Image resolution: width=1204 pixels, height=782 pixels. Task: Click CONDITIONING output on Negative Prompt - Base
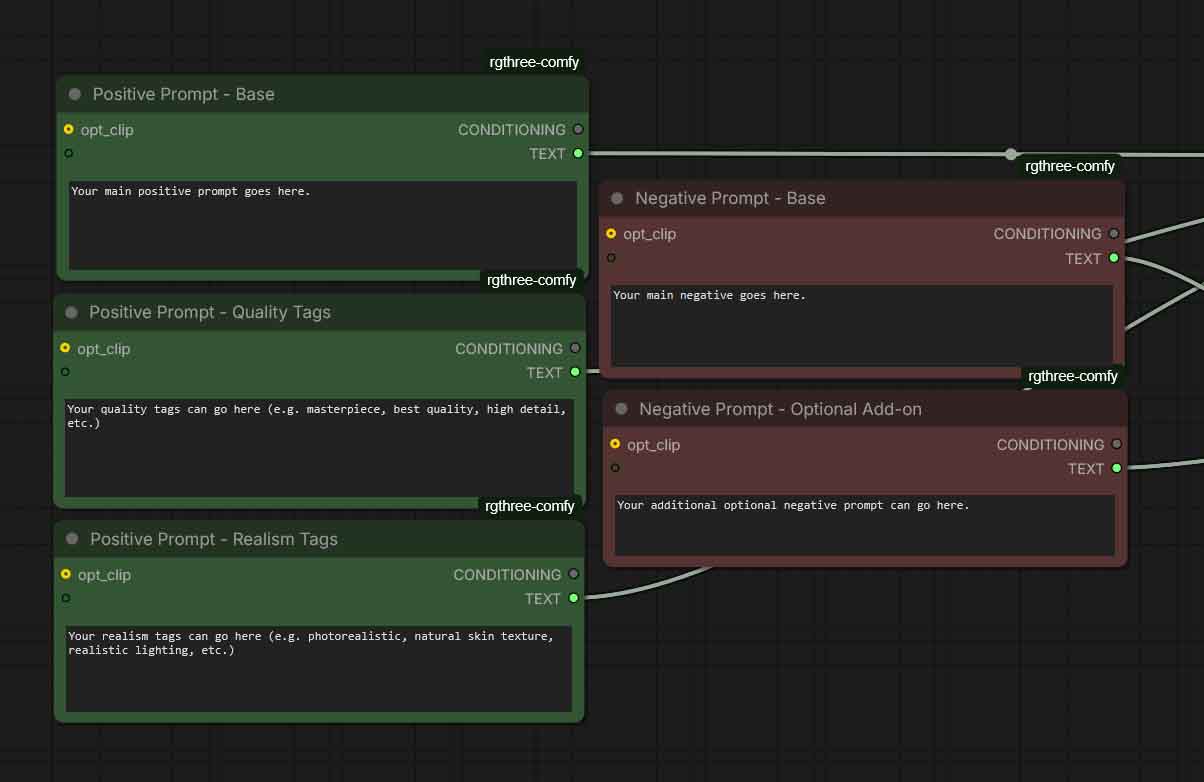(x=1114, y=234)
